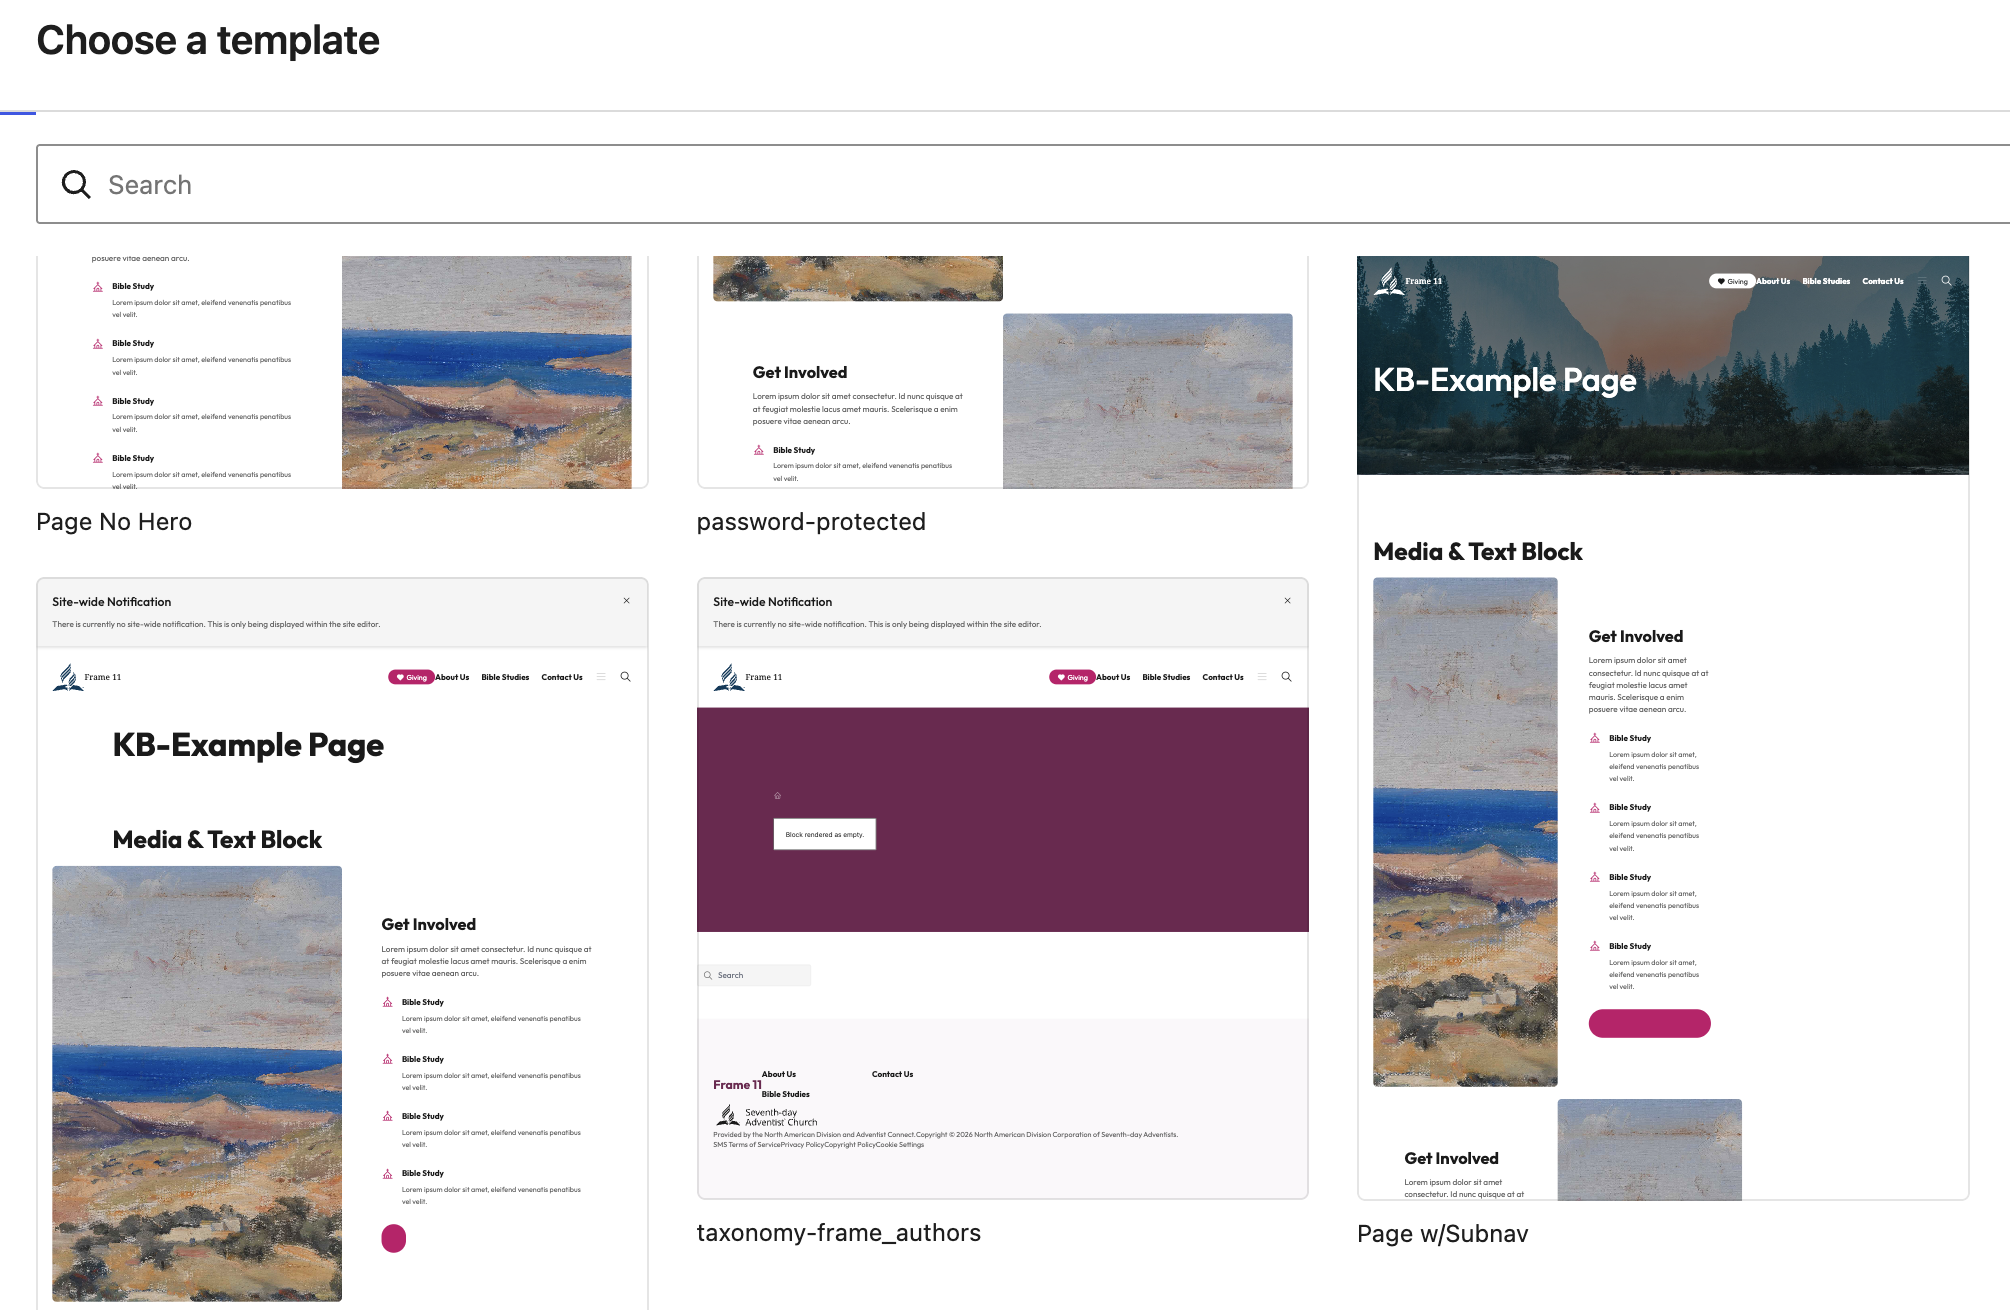Click Giving button in bottom-left template header

[411, 677]
